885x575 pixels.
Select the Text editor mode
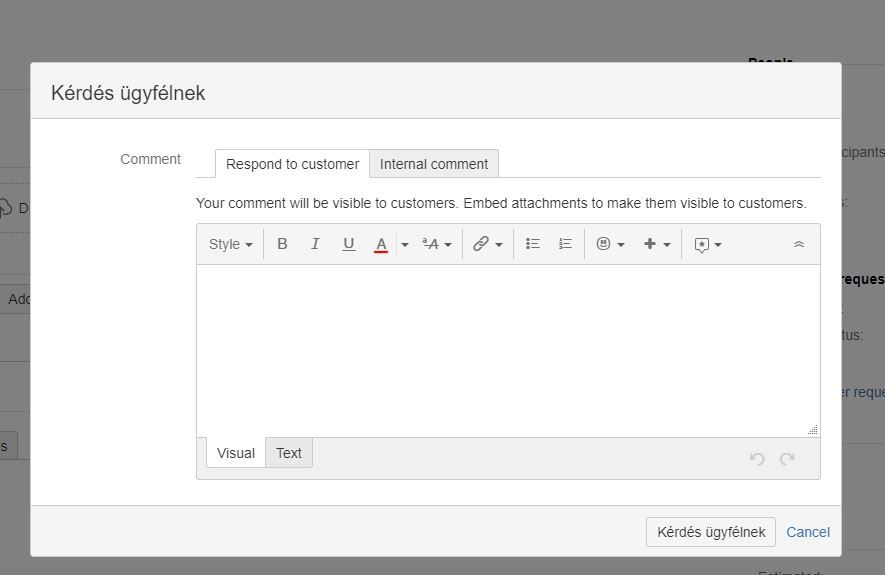[288, 453]
